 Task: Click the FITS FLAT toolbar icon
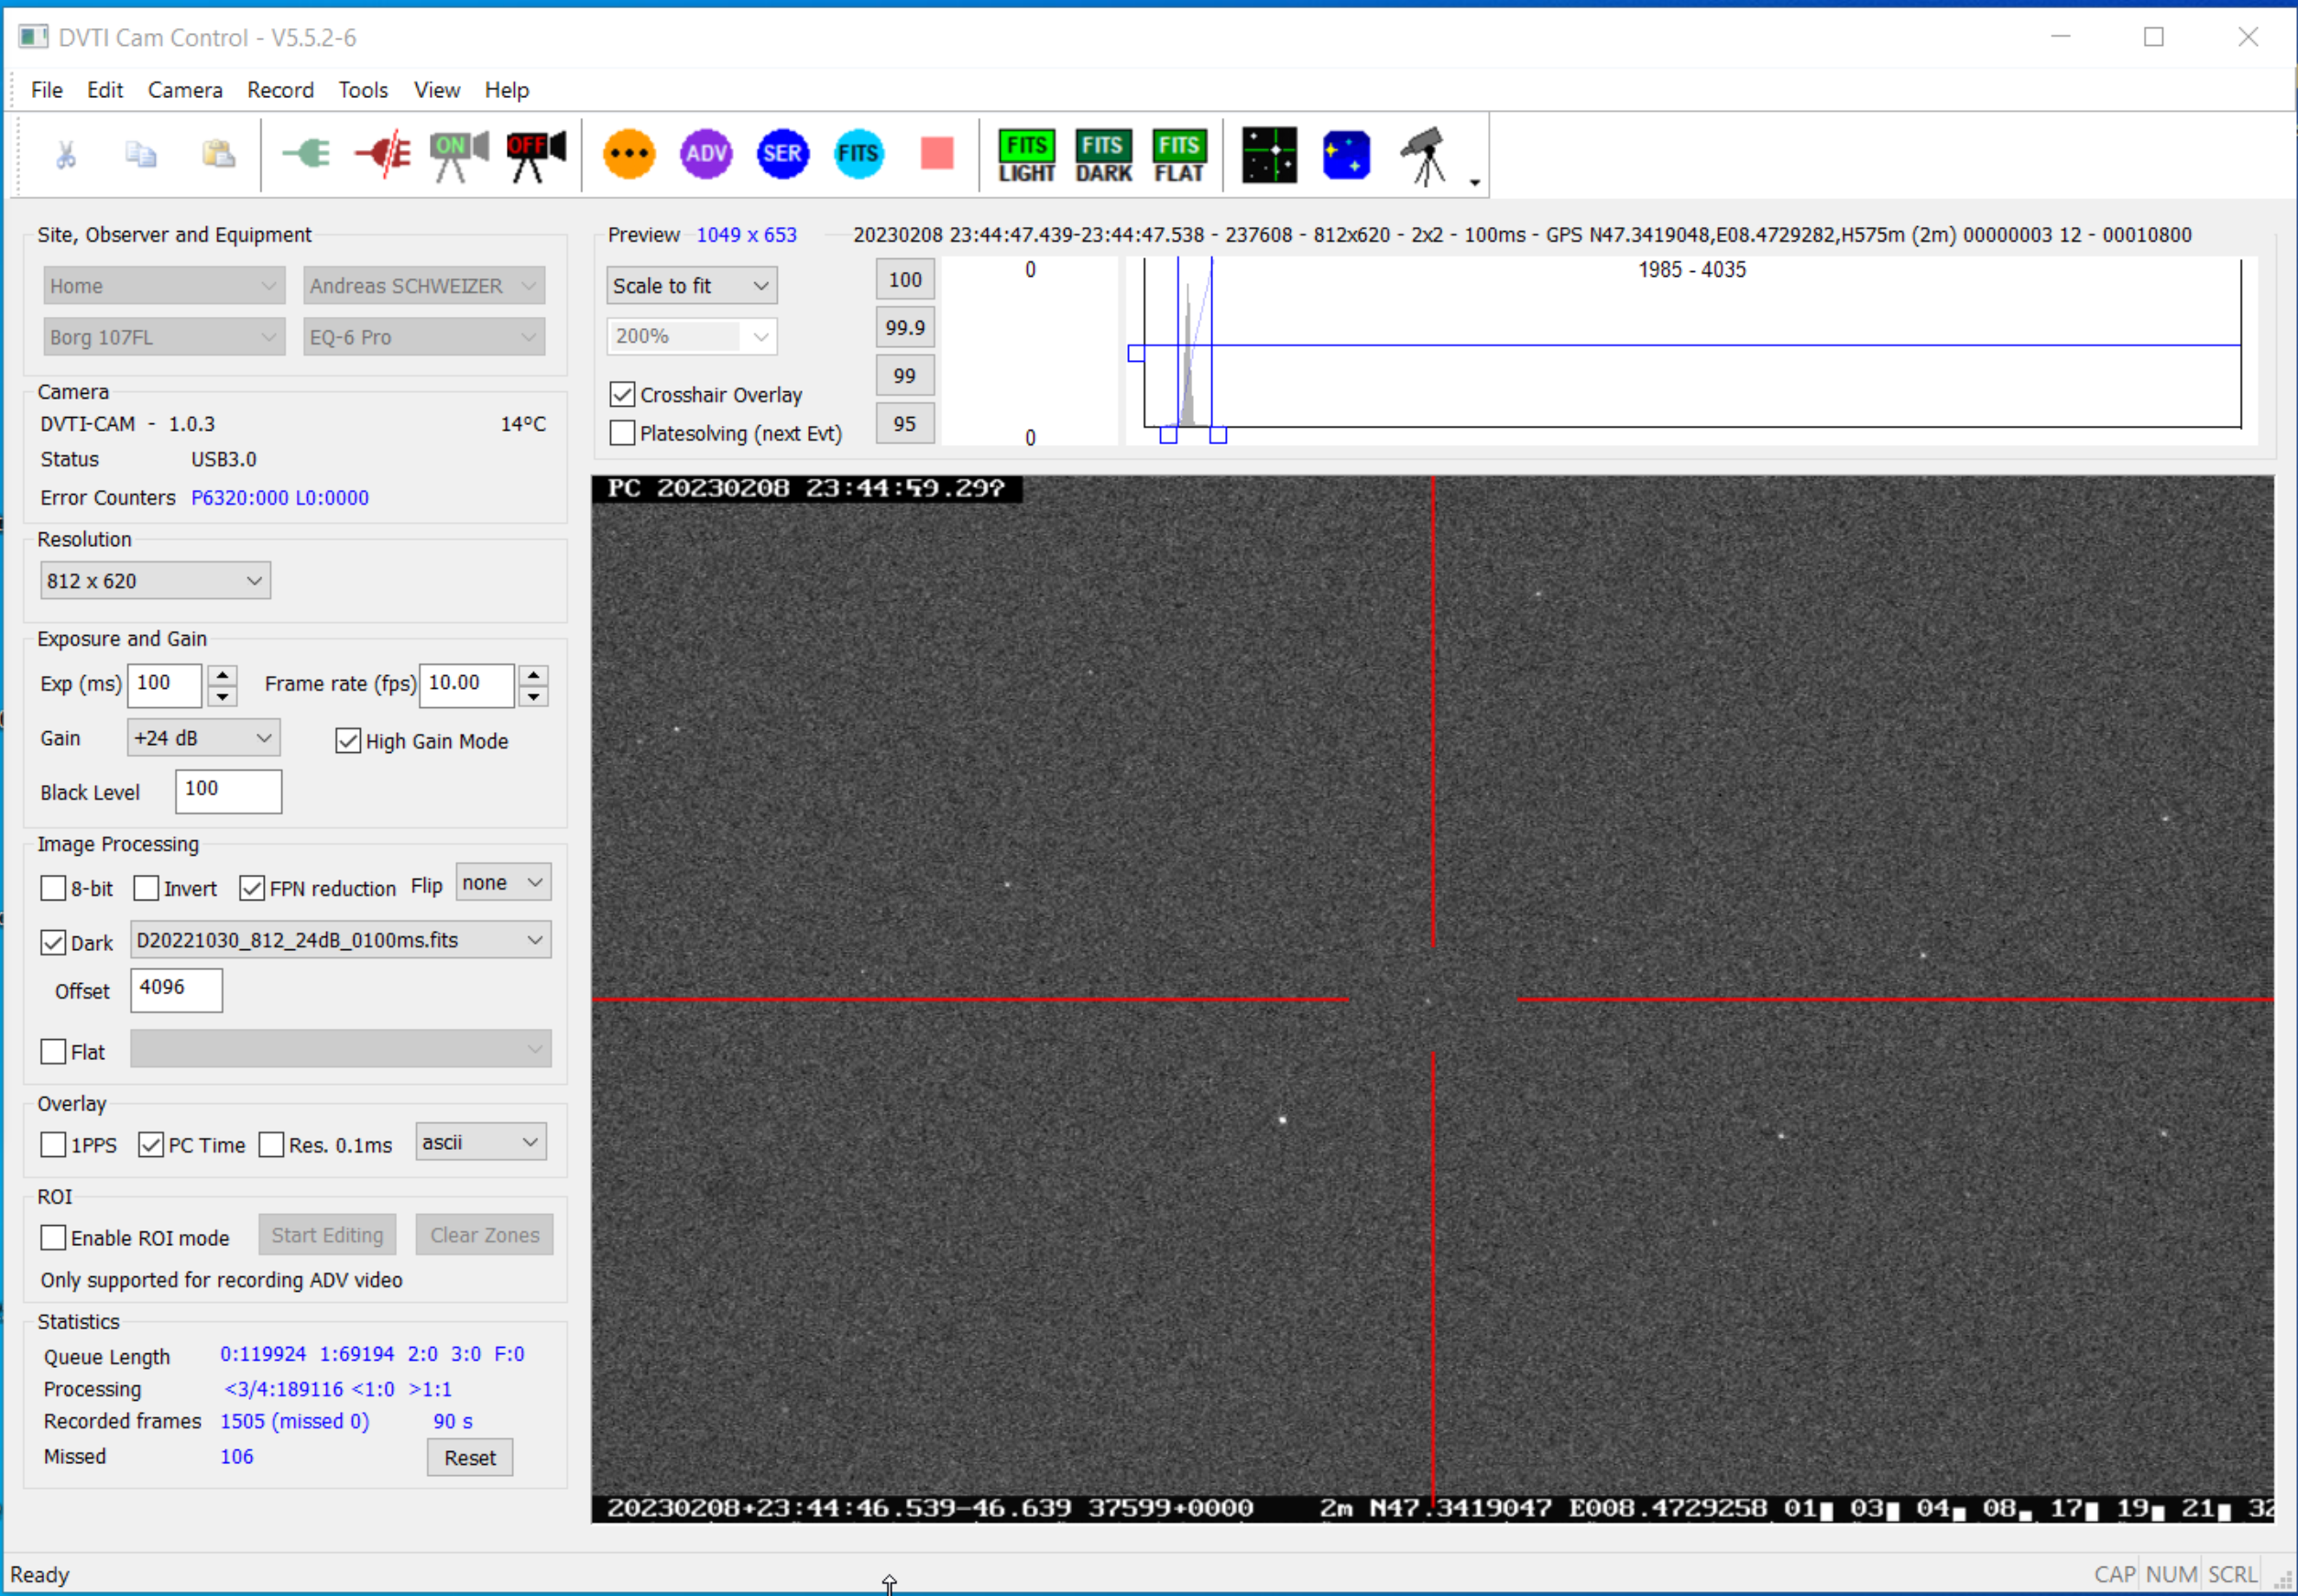coord(1179,156)
